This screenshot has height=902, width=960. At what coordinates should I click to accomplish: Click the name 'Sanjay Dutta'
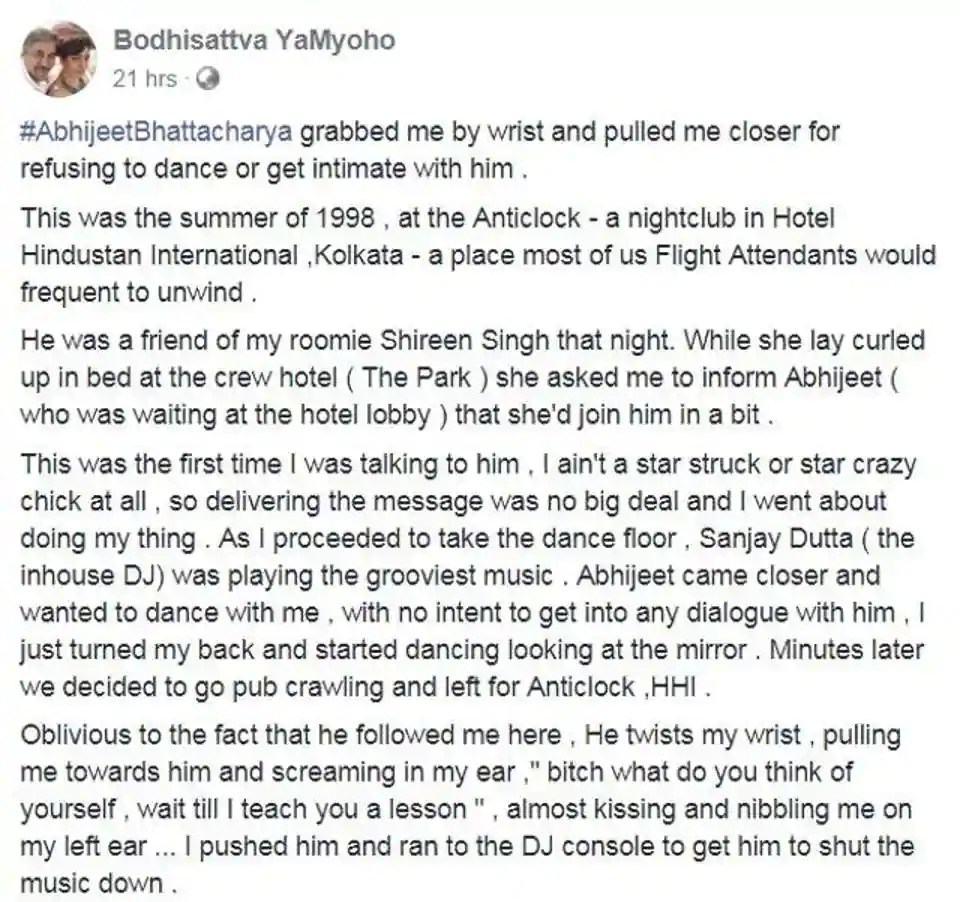[x=775, y=539]
